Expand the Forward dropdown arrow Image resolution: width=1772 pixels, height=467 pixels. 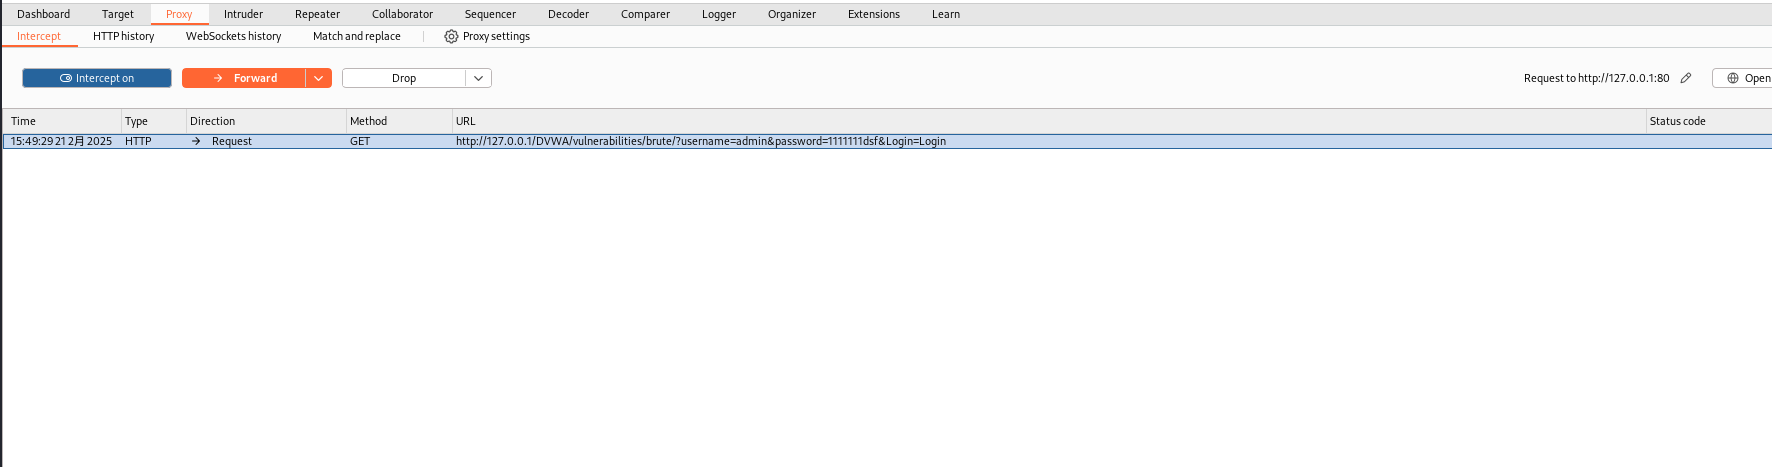pos(319,78)
